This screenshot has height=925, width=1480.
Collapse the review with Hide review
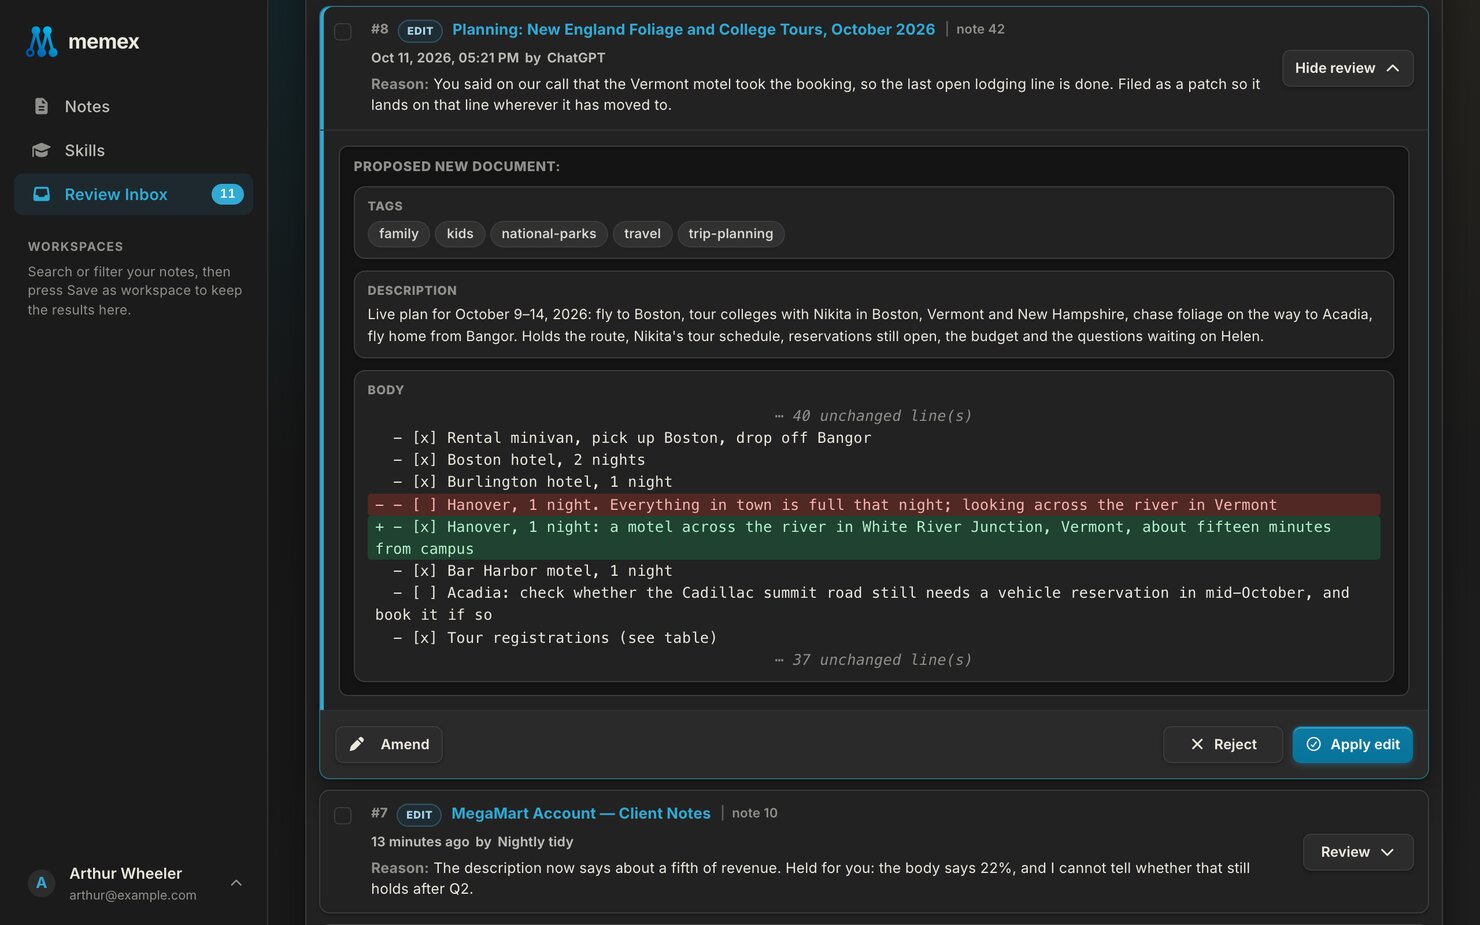(1347, 68)
